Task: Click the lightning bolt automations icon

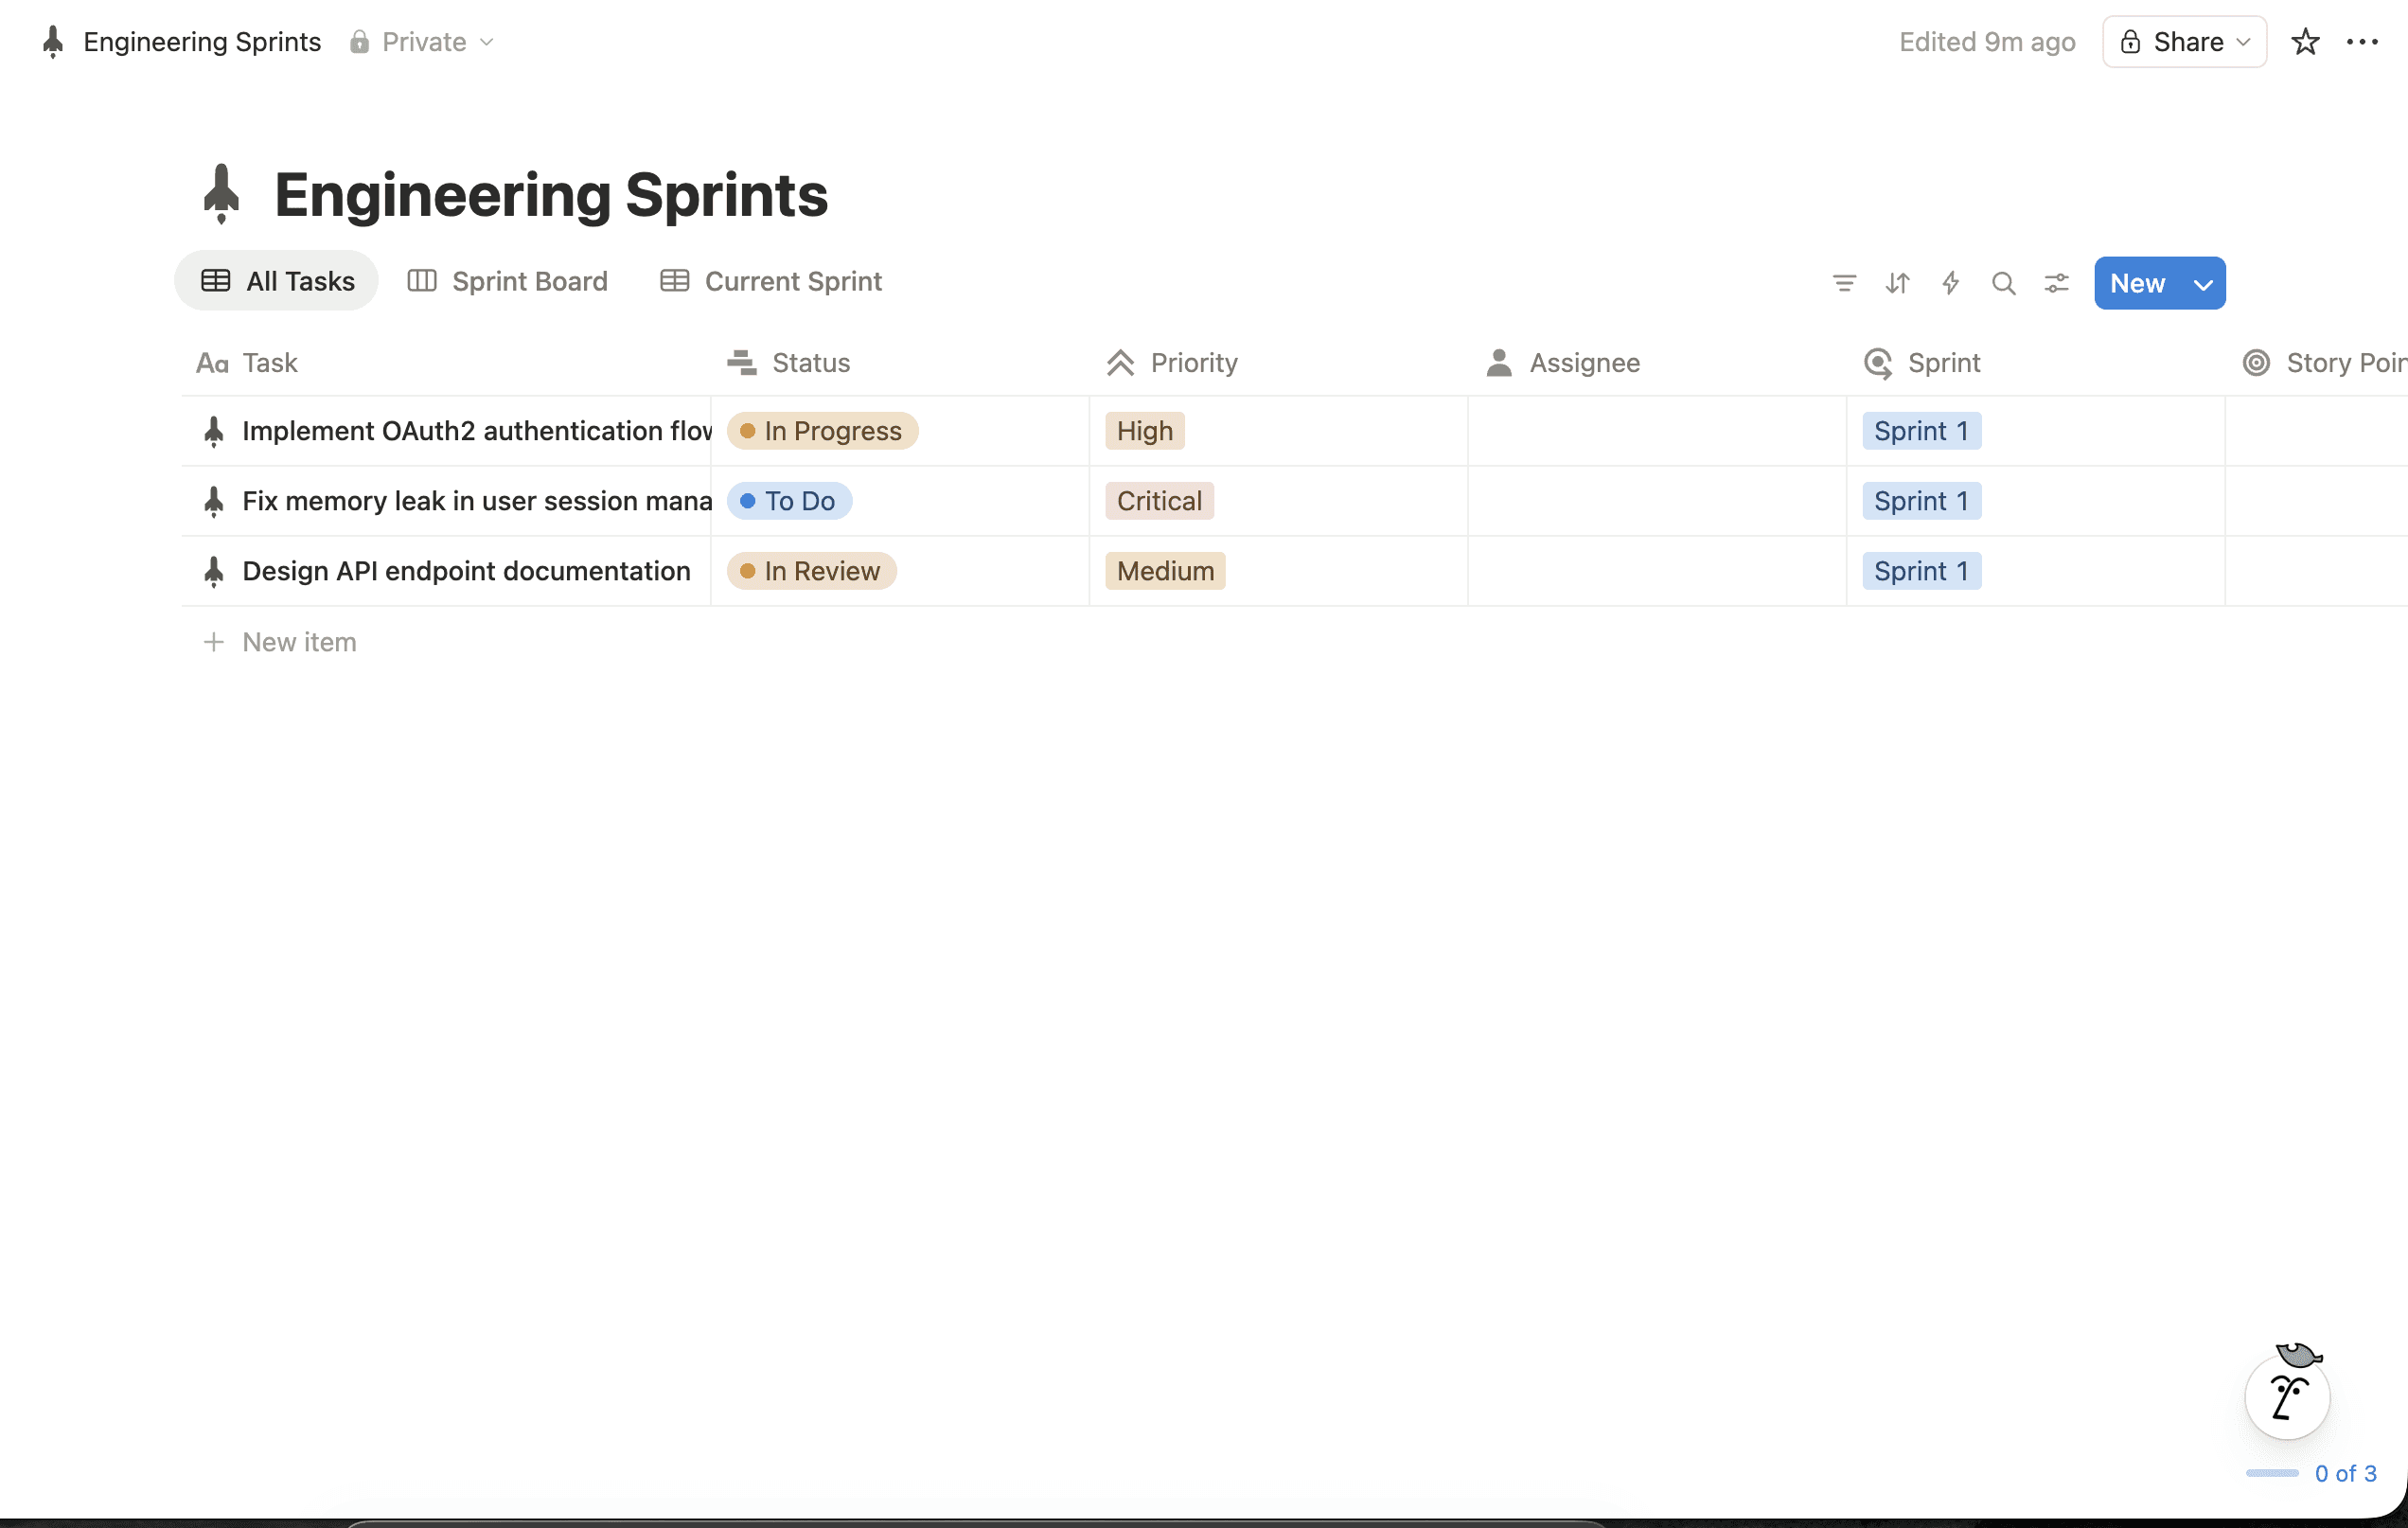Action: tap(1950, 283)
